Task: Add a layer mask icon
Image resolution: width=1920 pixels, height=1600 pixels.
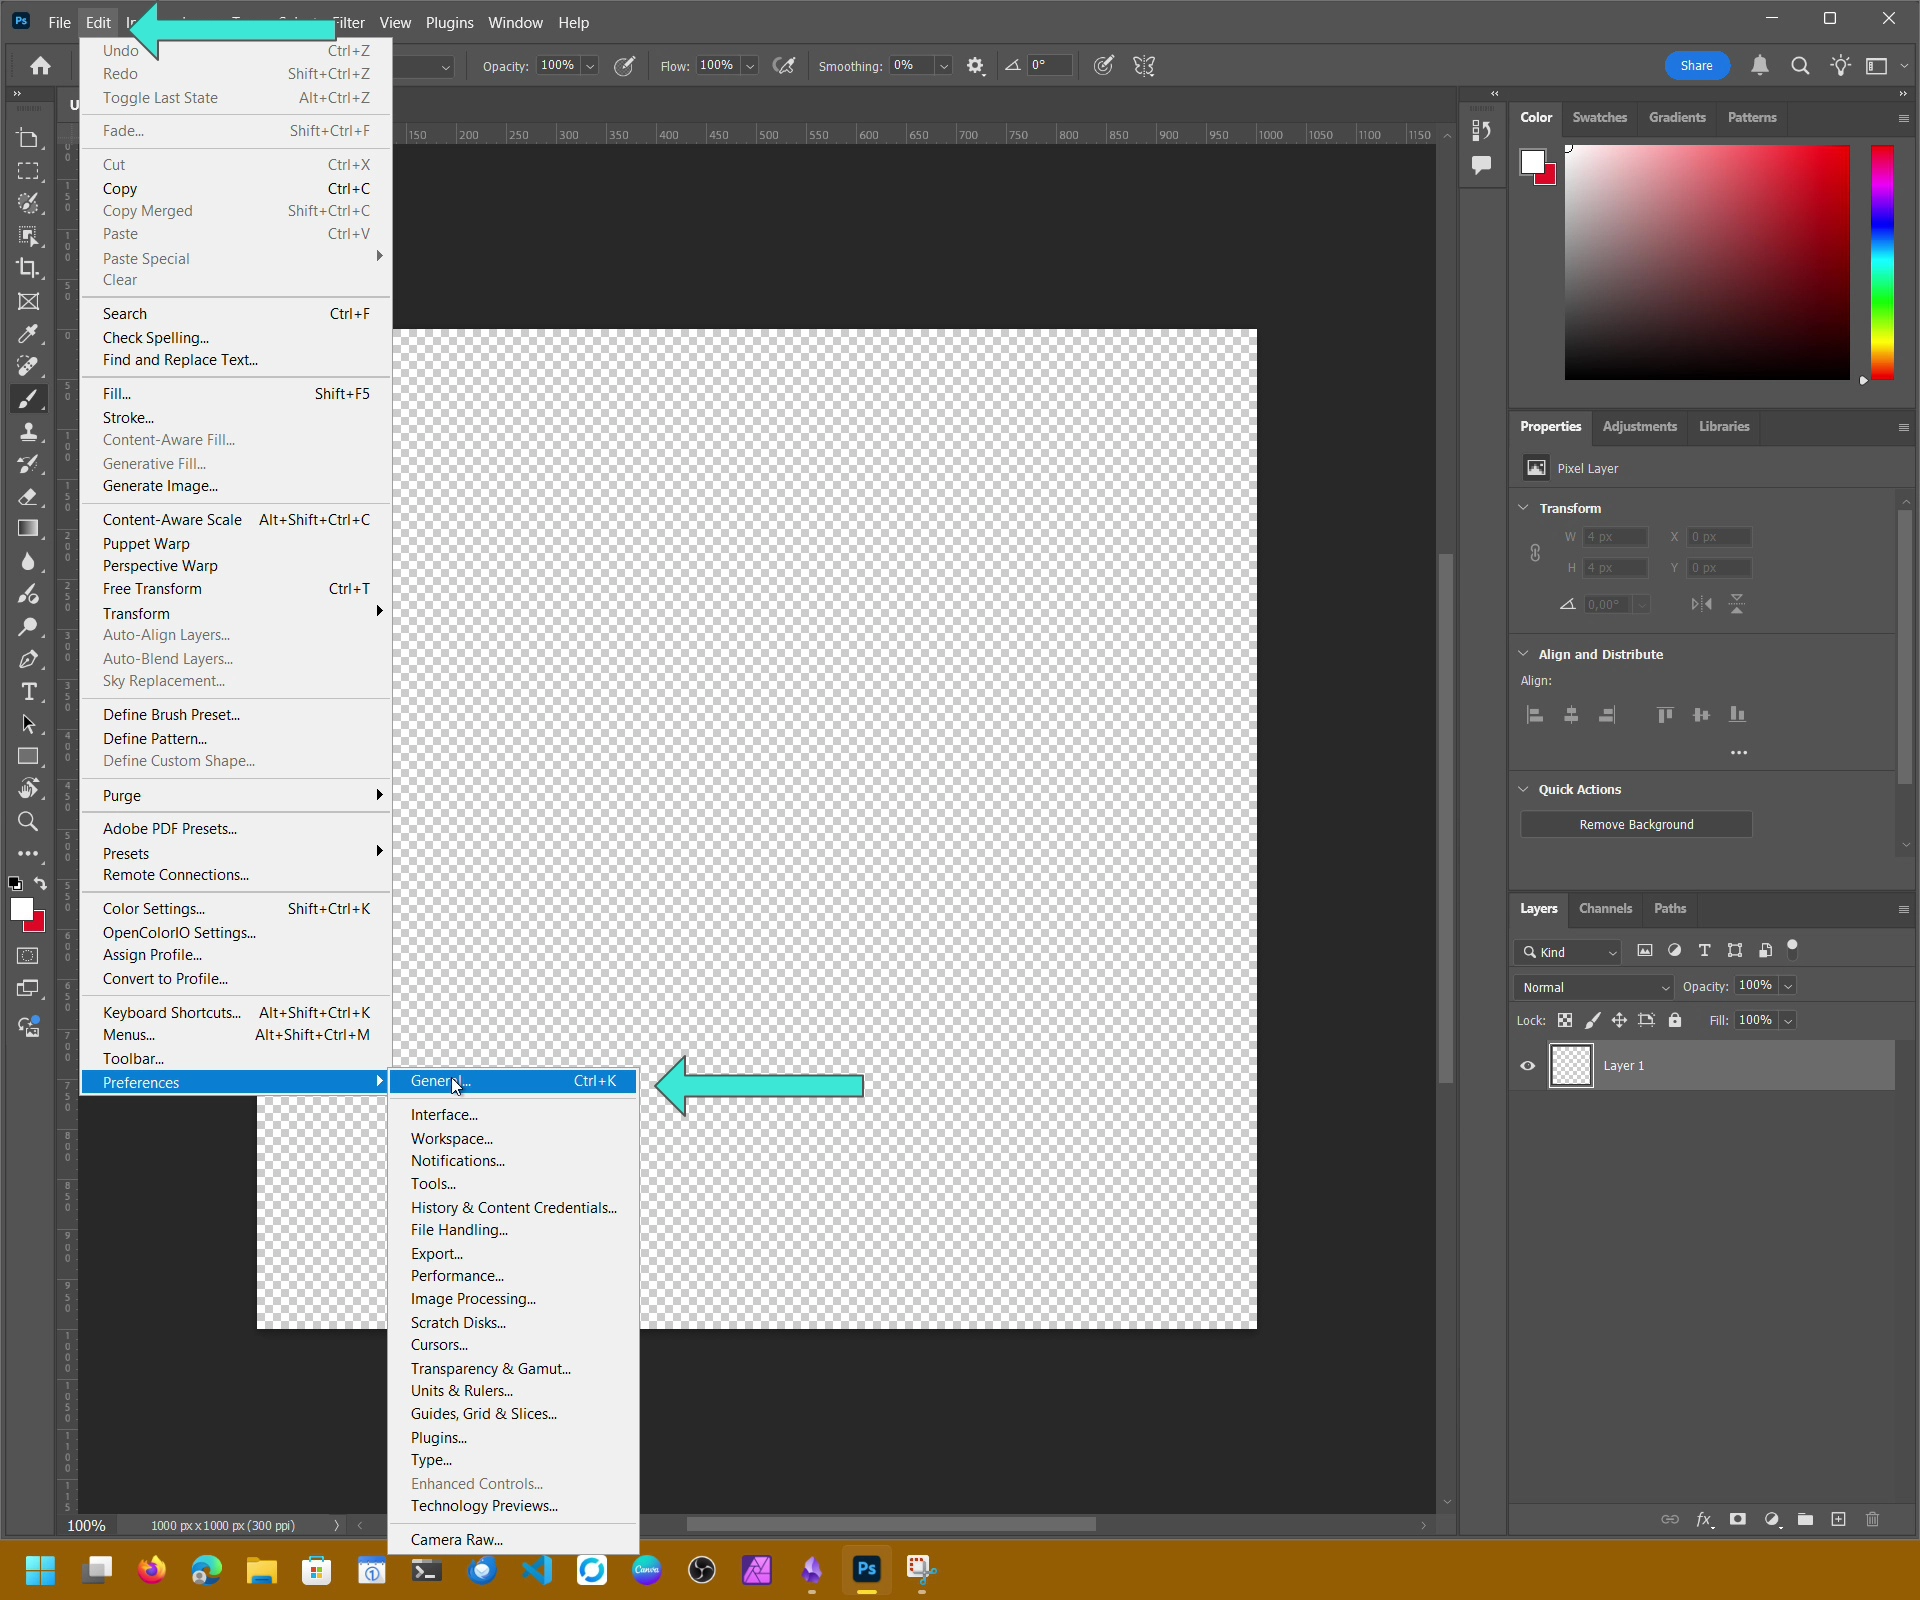Action: (1738, 1519)
